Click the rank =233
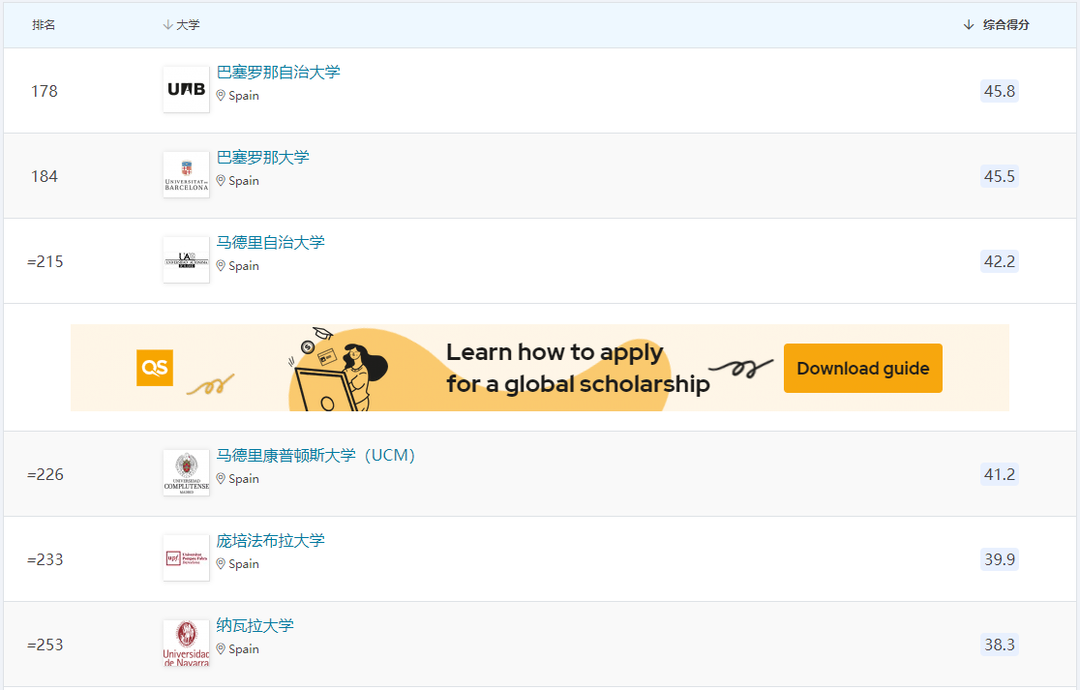This screenshot has width=1080, height=690. tap(45, 559)
